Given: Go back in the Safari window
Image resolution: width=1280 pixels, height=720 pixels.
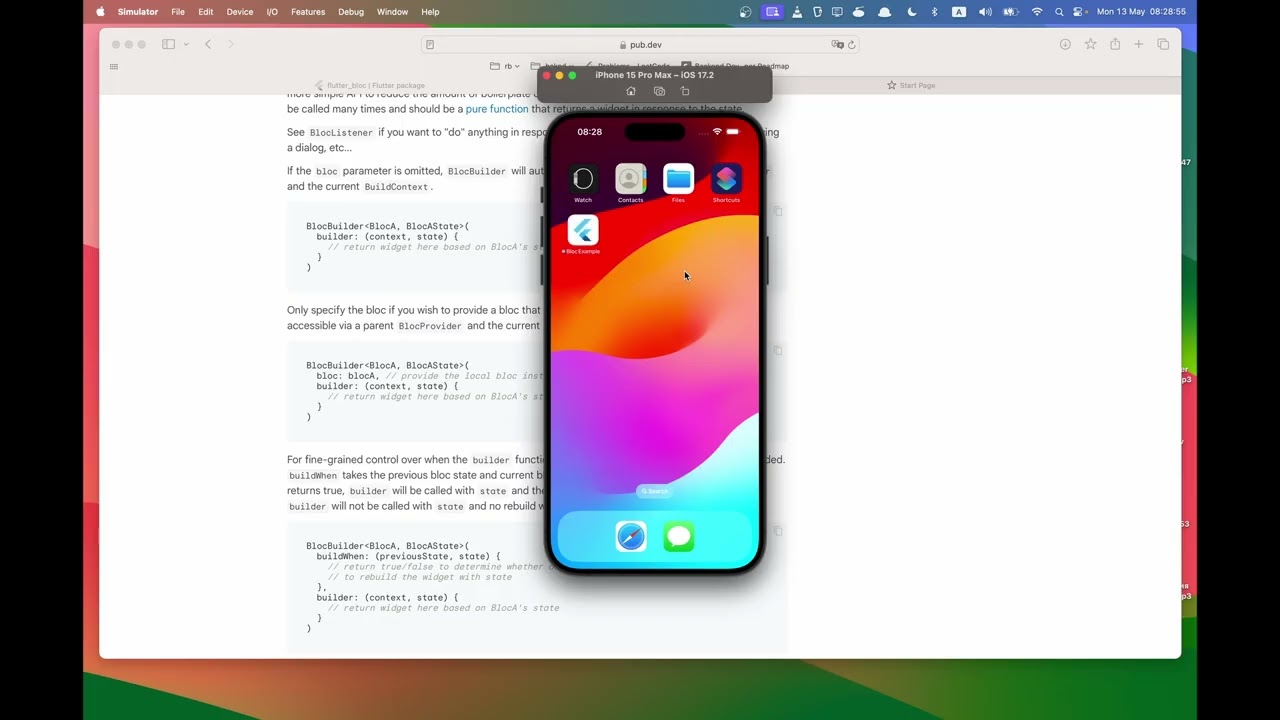Looking at the screenshot, I should (208, 44).
